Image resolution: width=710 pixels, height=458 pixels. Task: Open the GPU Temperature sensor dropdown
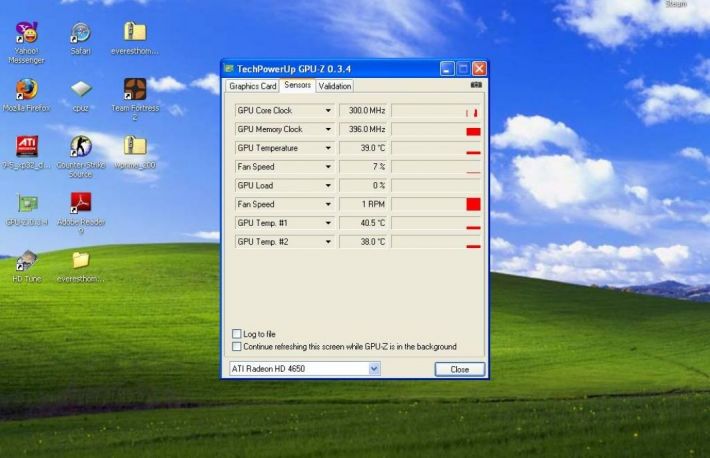click(327, 148)
